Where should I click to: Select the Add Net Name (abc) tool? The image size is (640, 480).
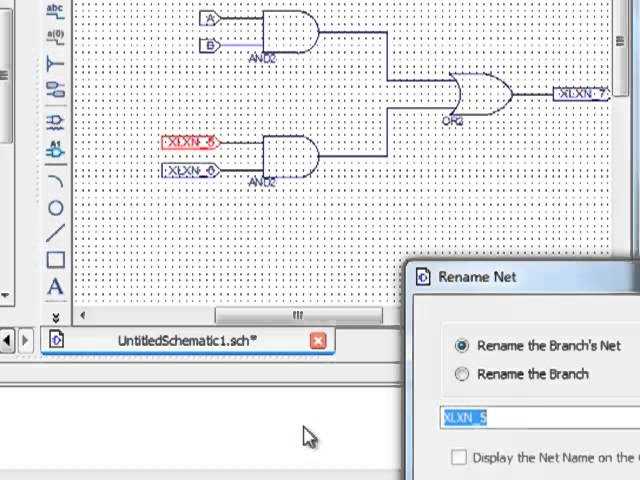(56, 11)
